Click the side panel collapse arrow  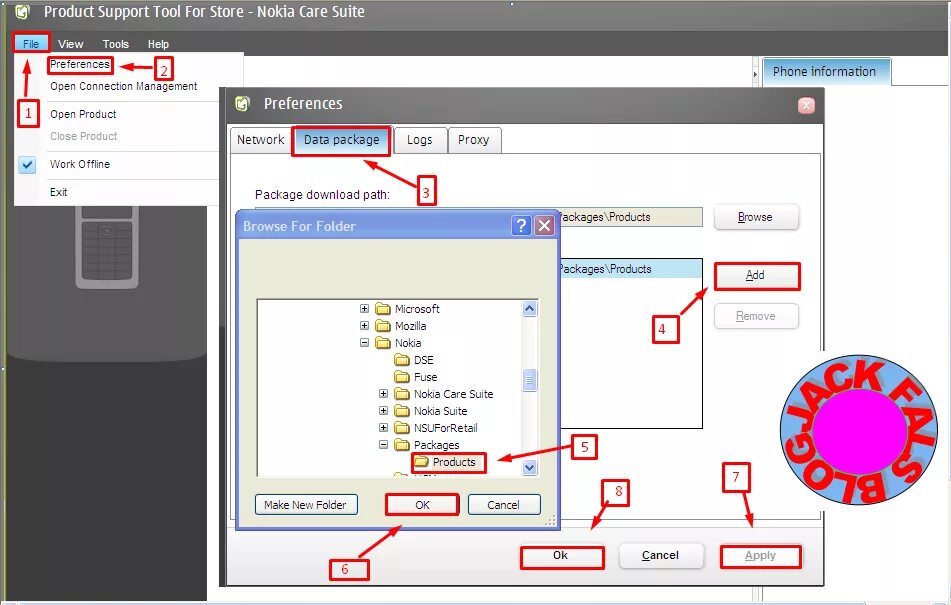[x=755, y=74]
